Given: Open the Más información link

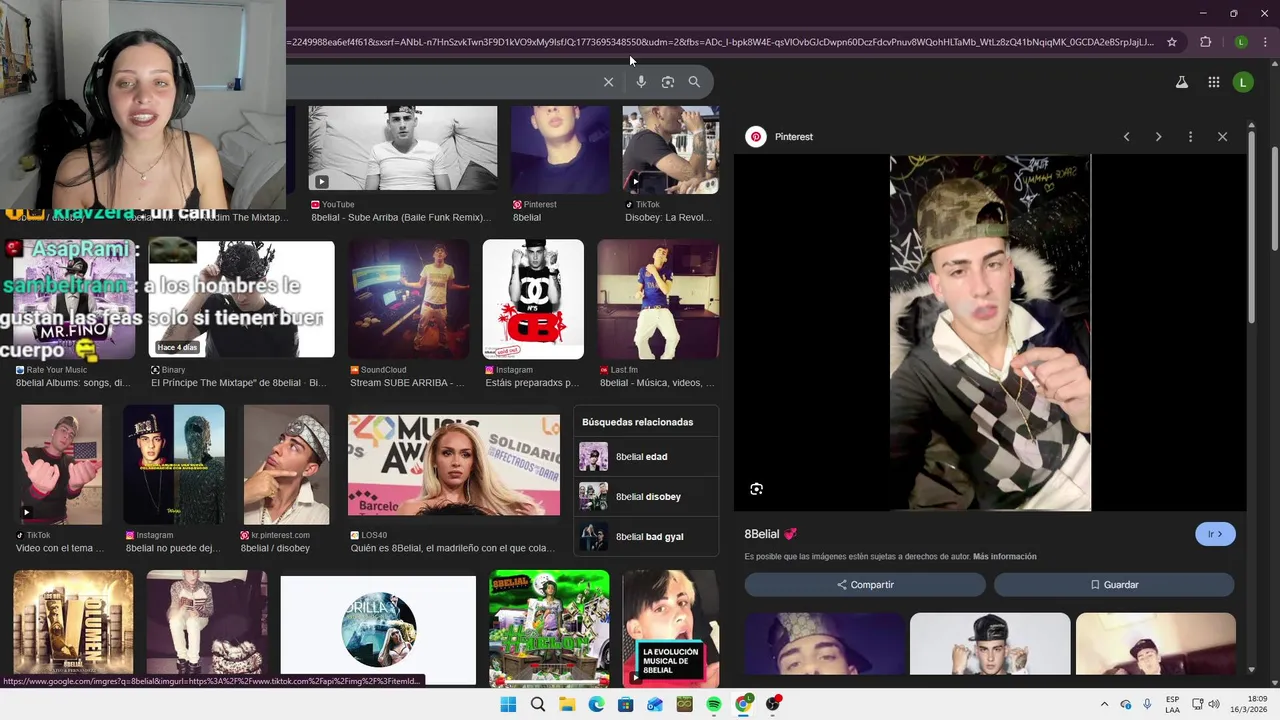Looking at the screenshot, I should point(1004,557).
